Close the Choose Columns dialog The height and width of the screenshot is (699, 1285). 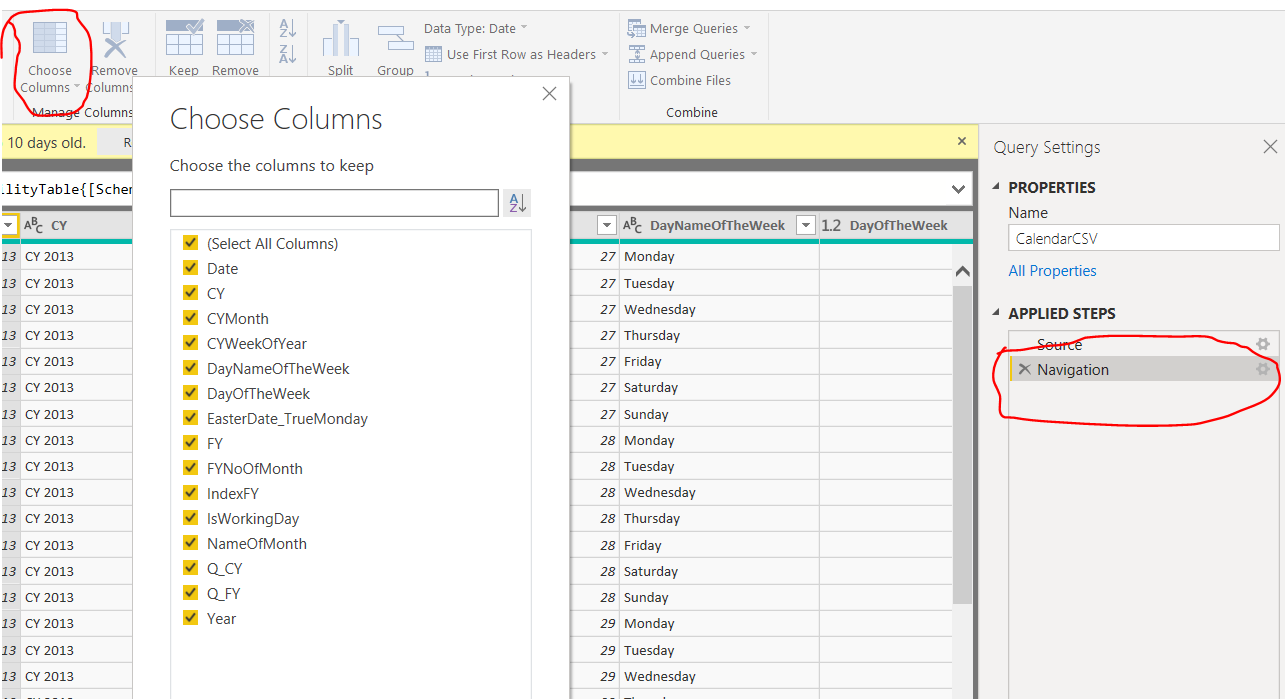(x=549, y=94)
